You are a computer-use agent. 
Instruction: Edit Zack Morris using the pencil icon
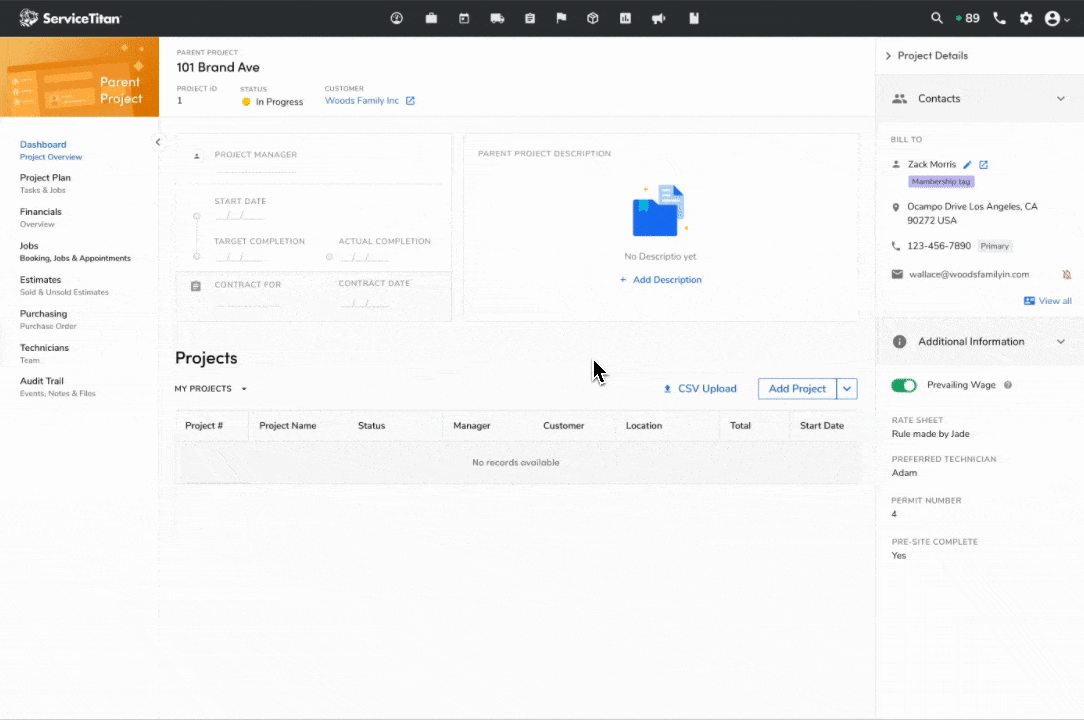966,164
